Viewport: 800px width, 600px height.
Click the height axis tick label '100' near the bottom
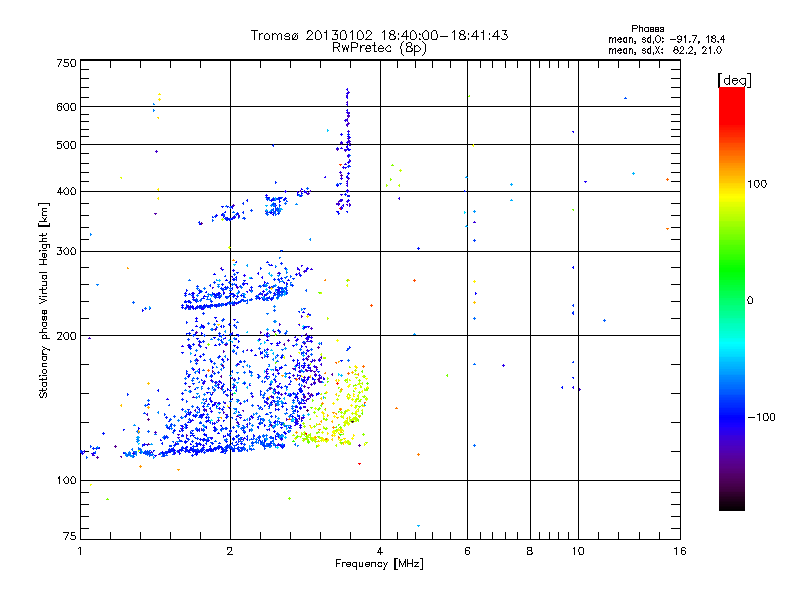coord(66,480)
